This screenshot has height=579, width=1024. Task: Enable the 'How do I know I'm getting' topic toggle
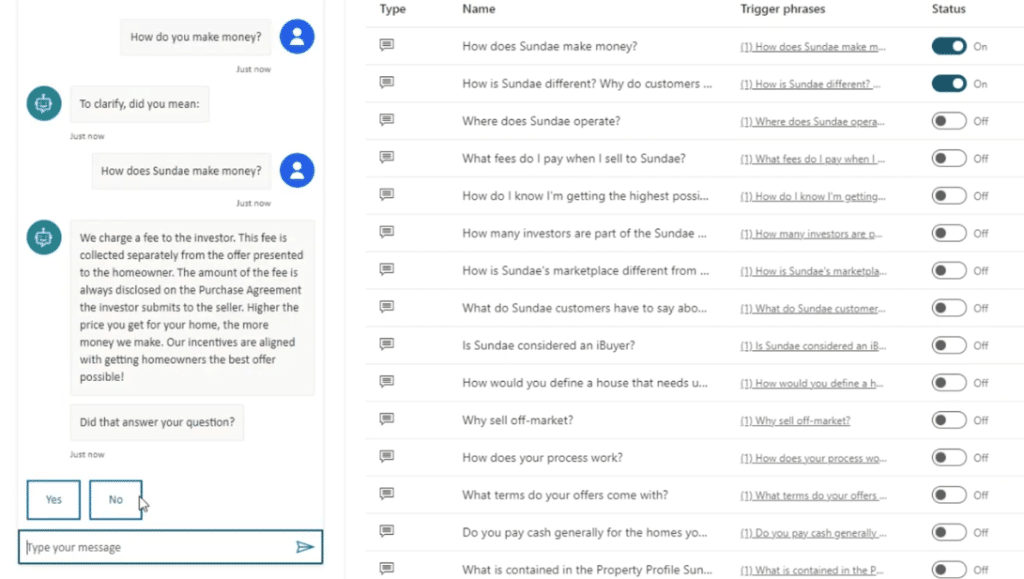[949, 196]
